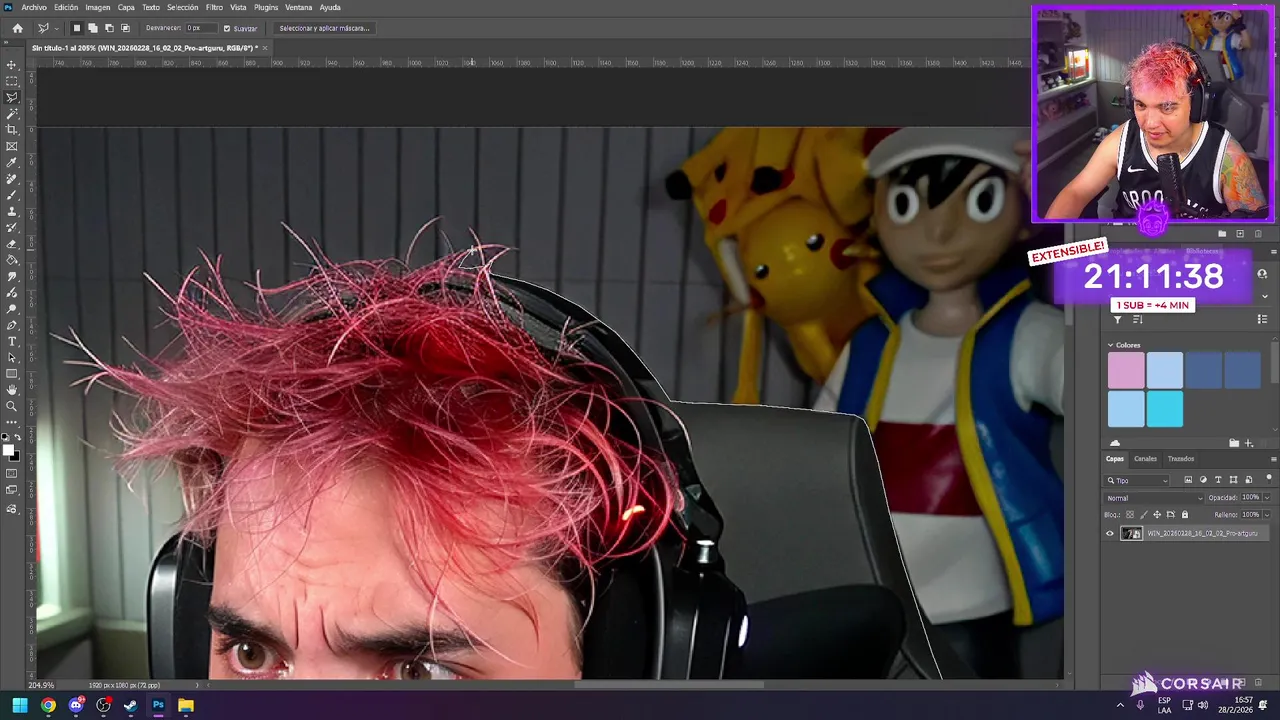Click the Home icon in options bar
This screenshot has width=1280, height=720.
pyautogui.click(x=17, y=28)
